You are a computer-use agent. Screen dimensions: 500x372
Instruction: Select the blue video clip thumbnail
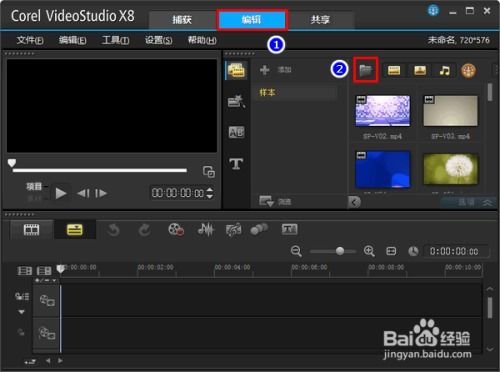tap(383, 170)
